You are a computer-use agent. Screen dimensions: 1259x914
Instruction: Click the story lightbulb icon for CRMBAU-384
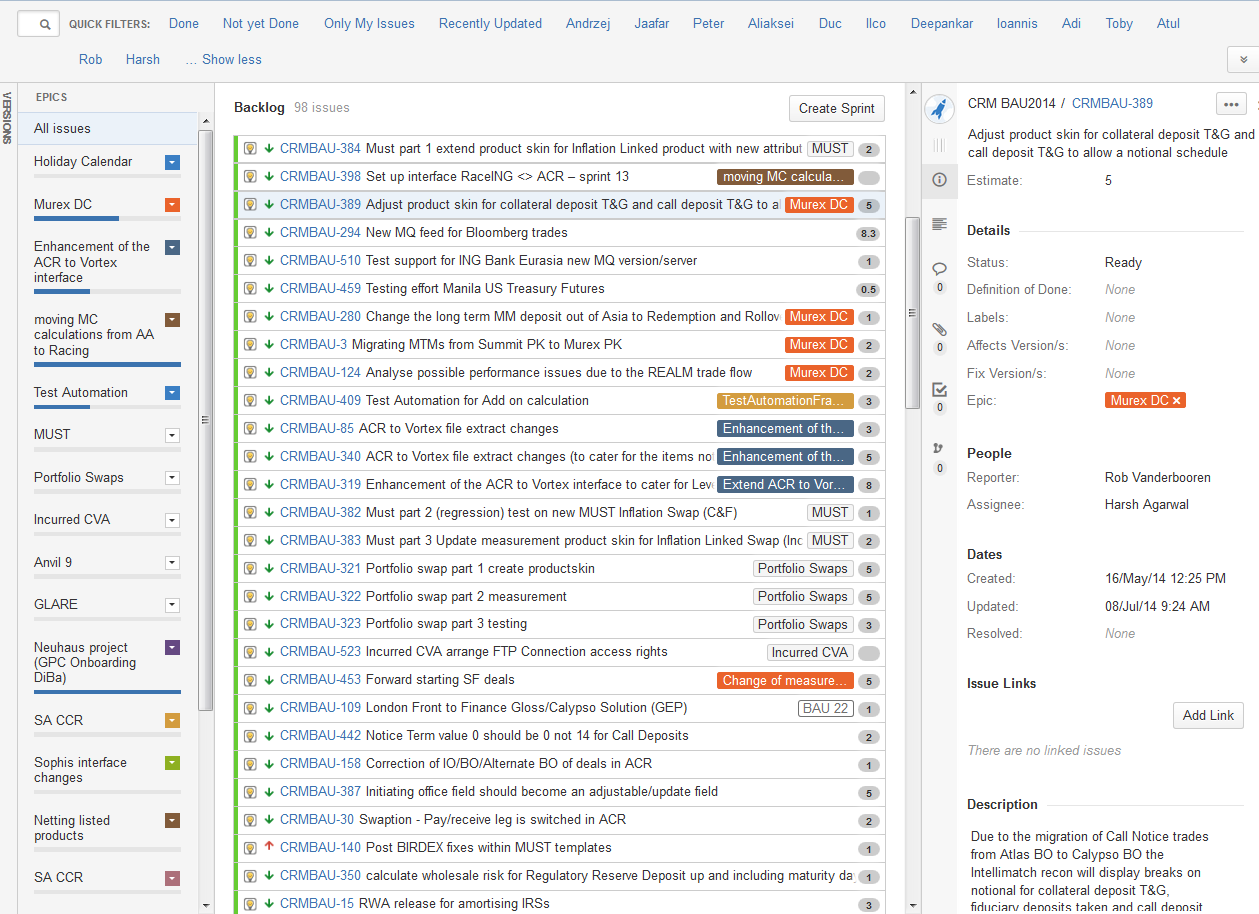coord(250,149)
